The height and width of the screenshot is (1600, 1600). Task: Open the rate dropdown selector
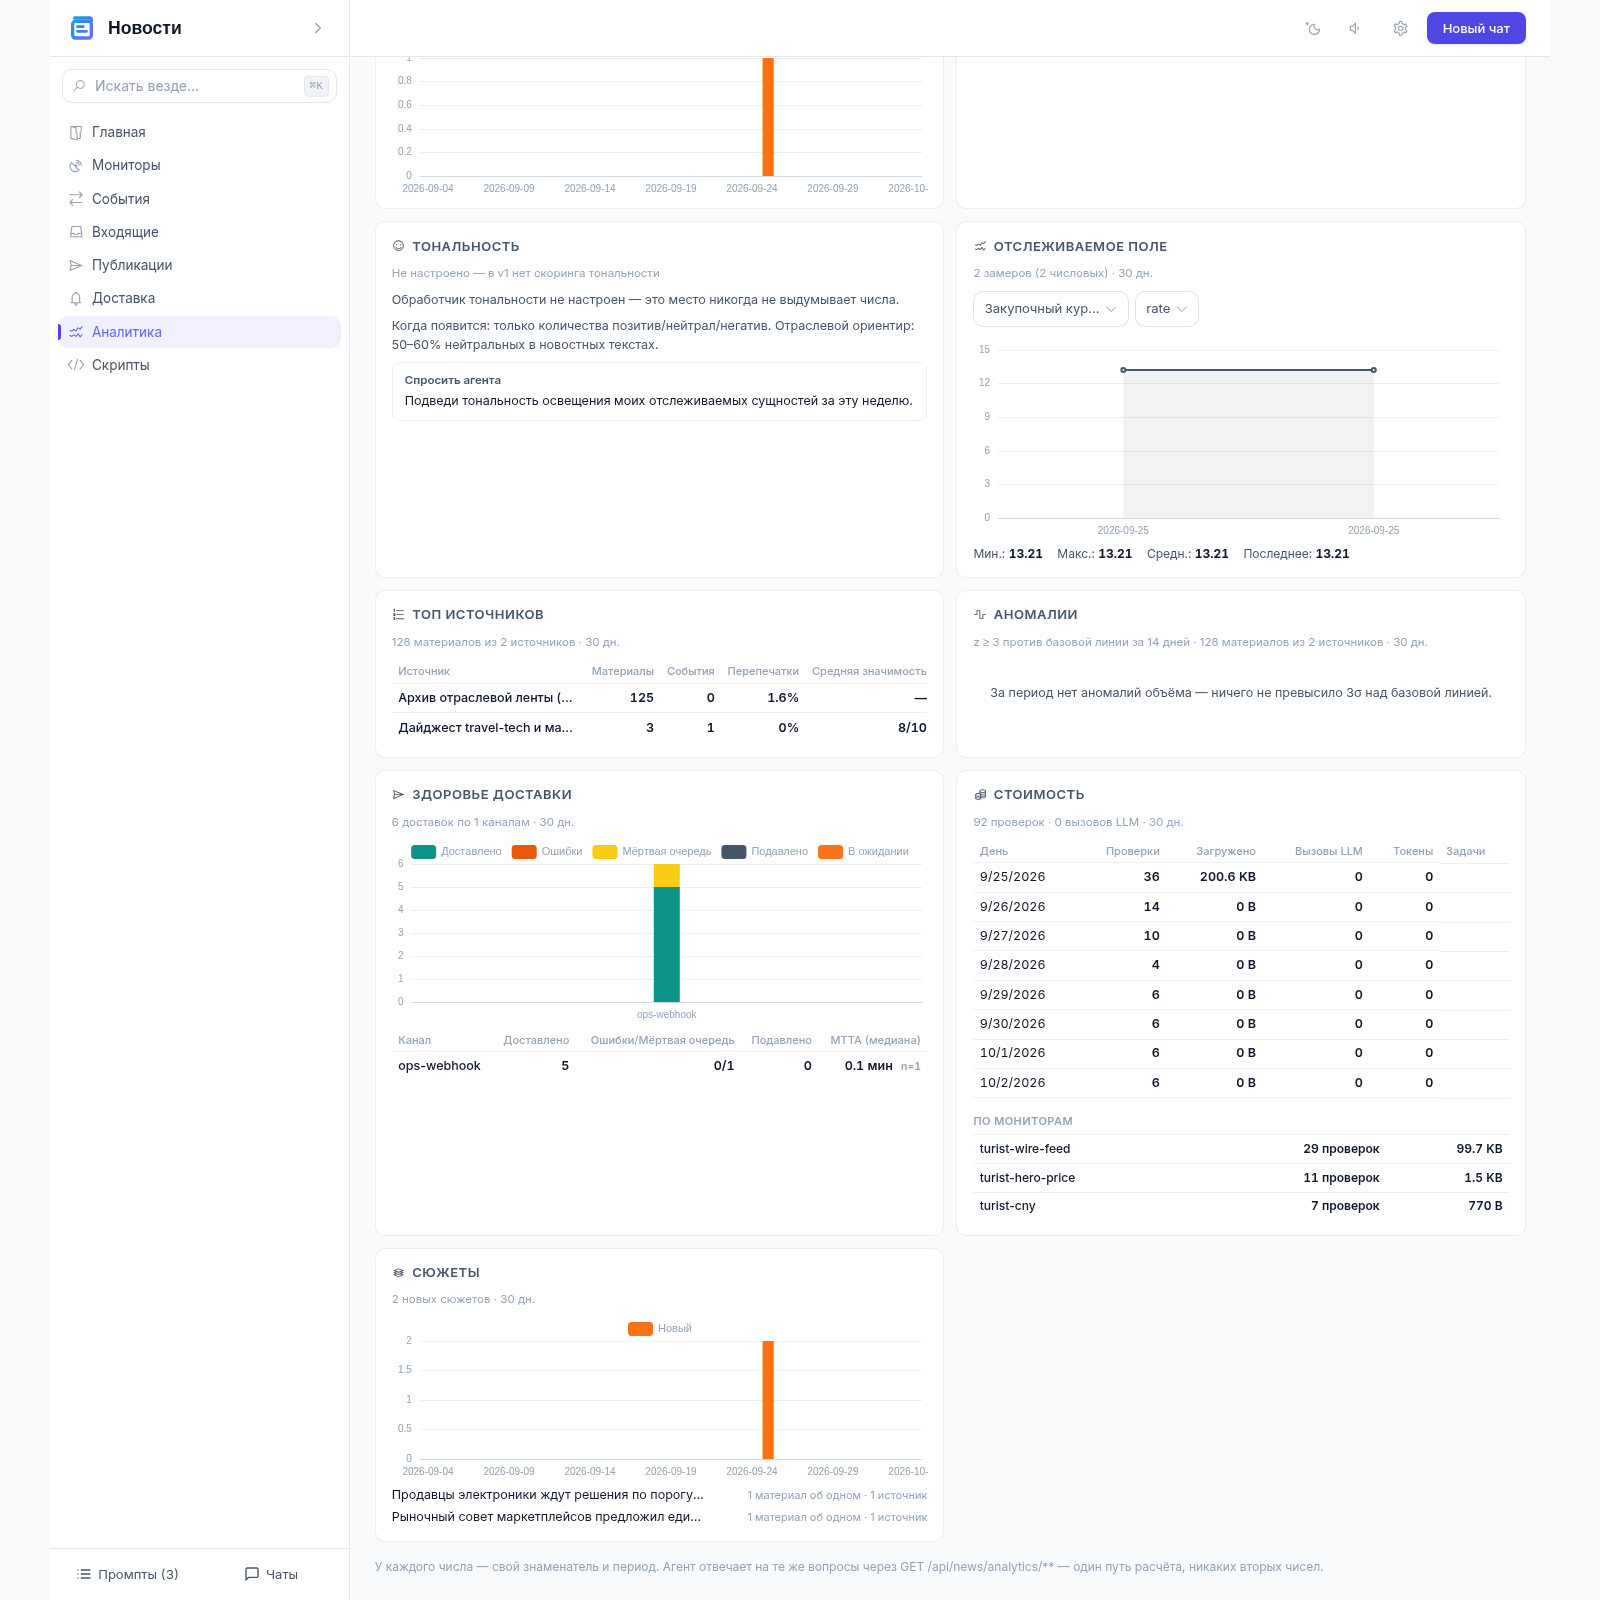(1167, 309)
